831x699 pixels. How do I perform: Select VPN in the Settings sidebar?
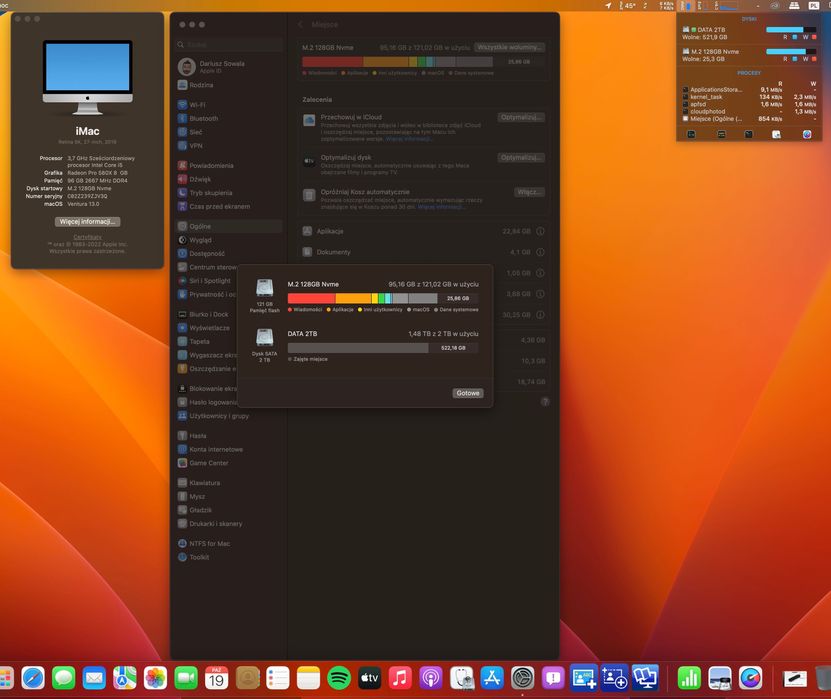pos(229,146)
